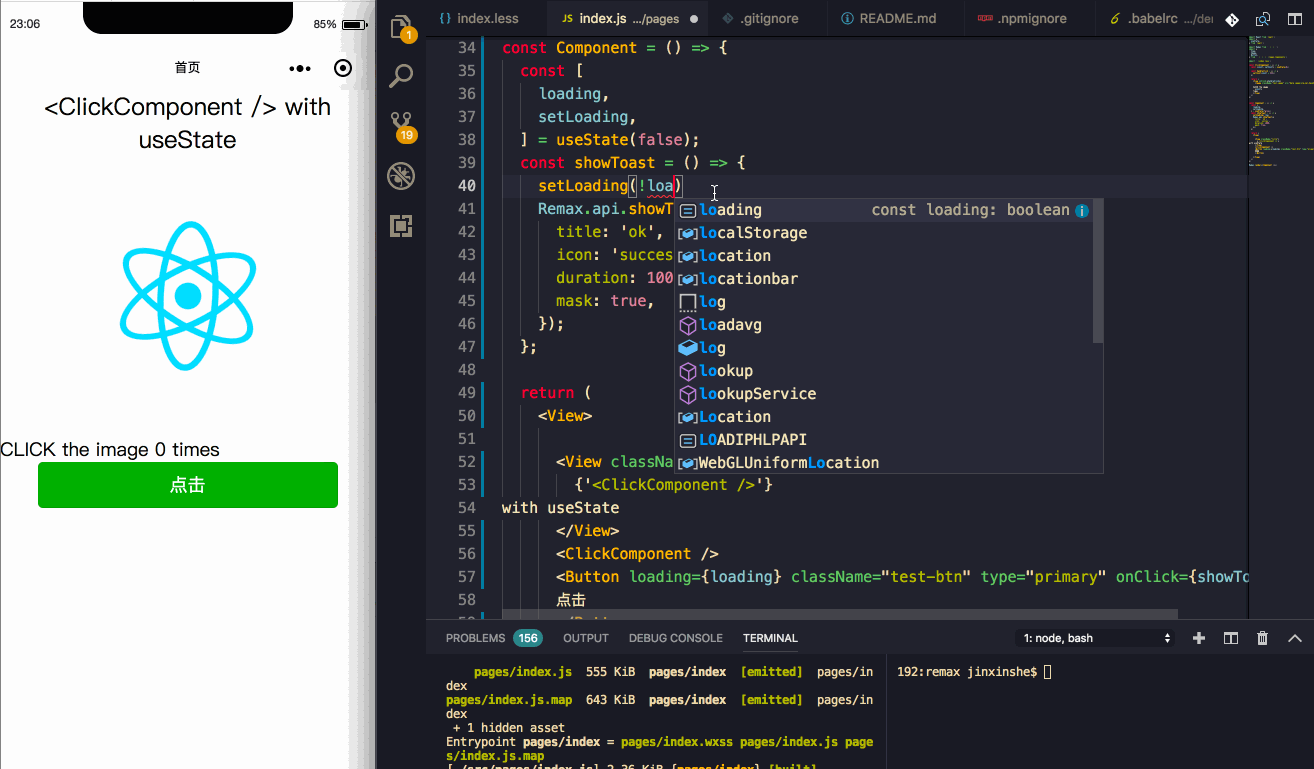Open the Explorer view in the activity bar
The image size is (1314, 769).
[x=401, y=27]
